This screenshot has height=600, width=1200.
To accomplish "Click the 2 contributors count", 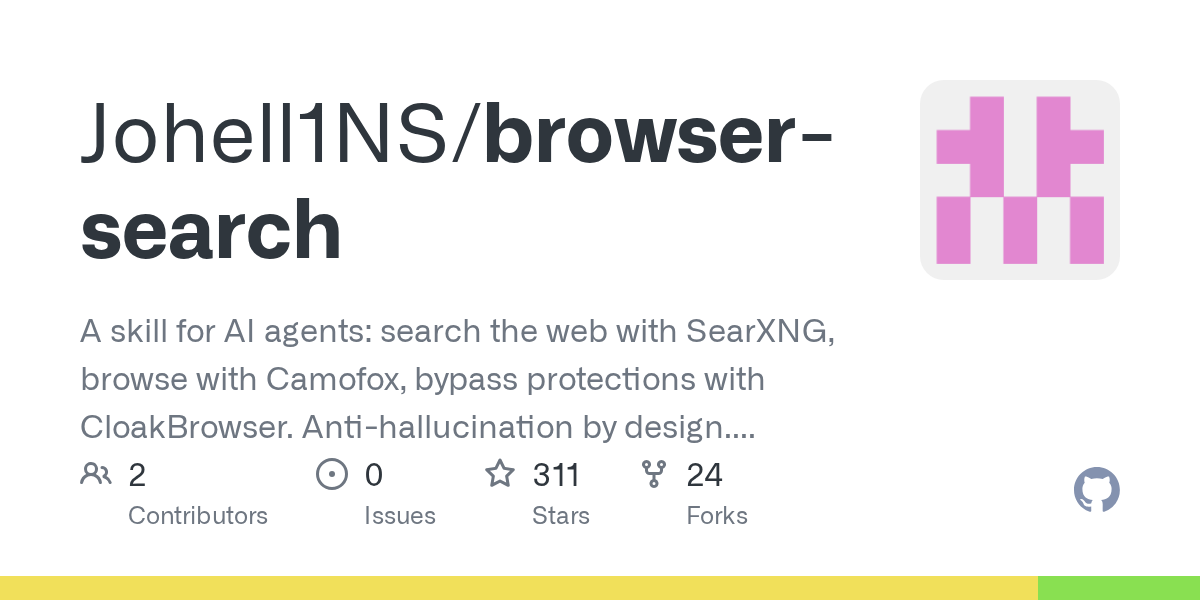I will [x=137, y=475].
